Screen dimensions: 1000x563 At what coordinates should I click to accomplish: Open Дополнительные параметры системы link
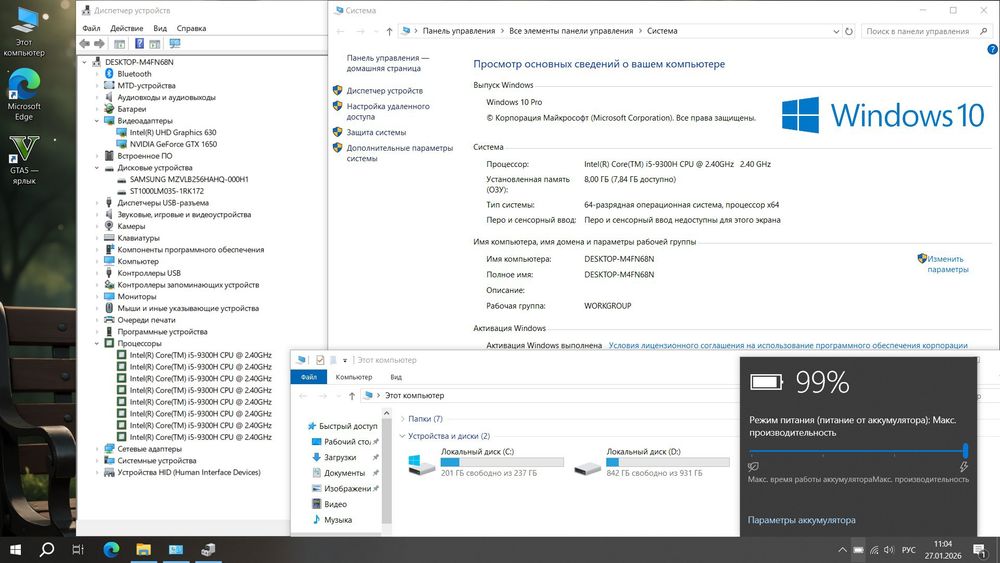point(399,153)
